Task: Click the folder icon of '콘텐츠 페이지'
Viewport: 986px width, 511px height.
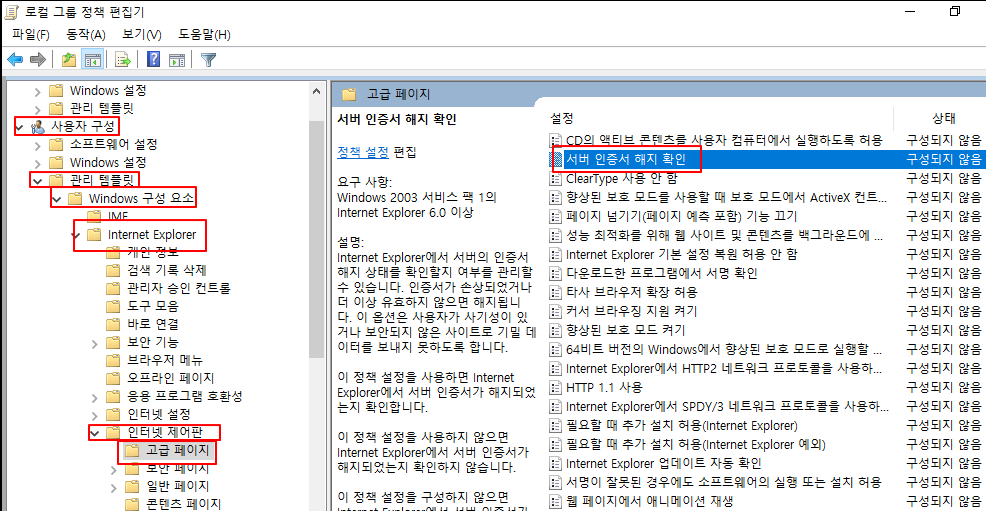Action: coord(132,504)
